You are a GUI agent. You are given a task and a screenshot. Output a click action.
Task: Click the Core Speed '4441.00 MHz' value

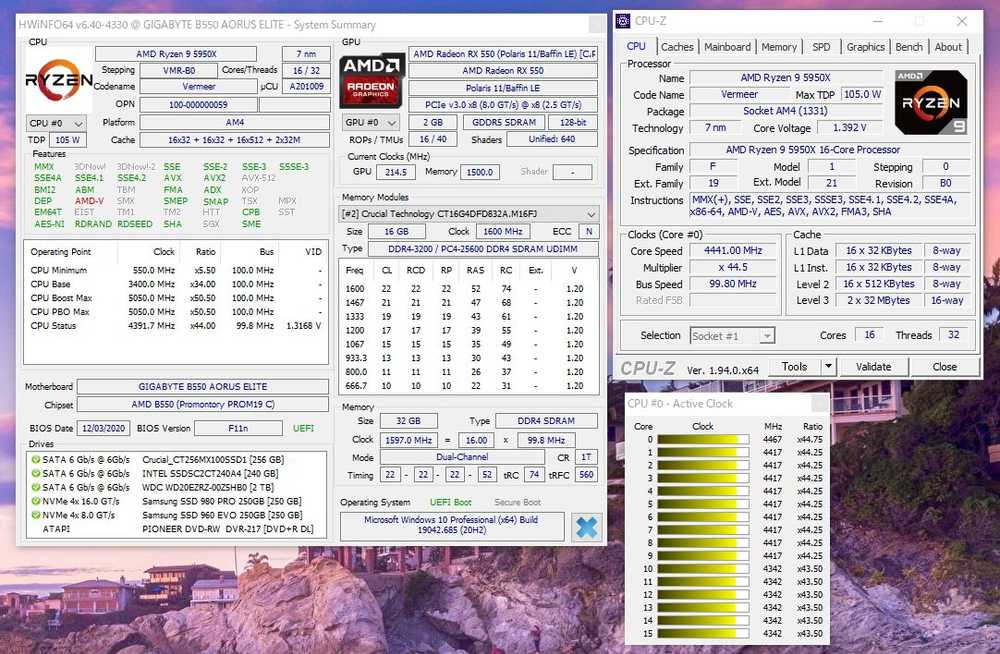tap(733, 251)
